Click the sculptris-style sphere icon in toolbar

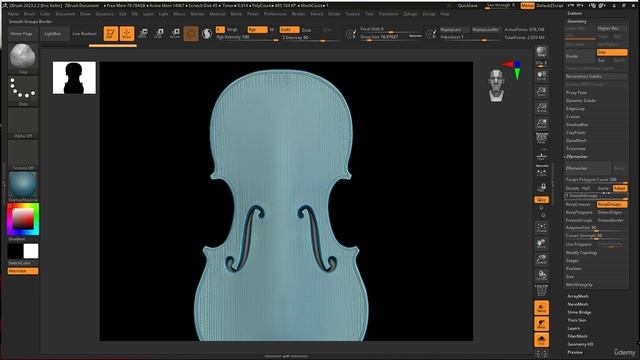207,33
